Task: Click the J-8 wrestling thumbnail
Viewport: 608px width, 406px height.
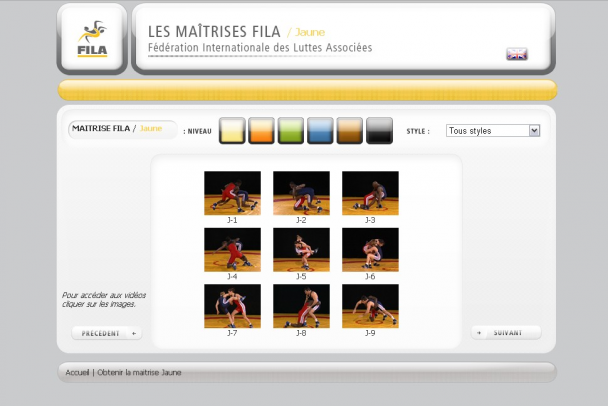Action: 301,305
